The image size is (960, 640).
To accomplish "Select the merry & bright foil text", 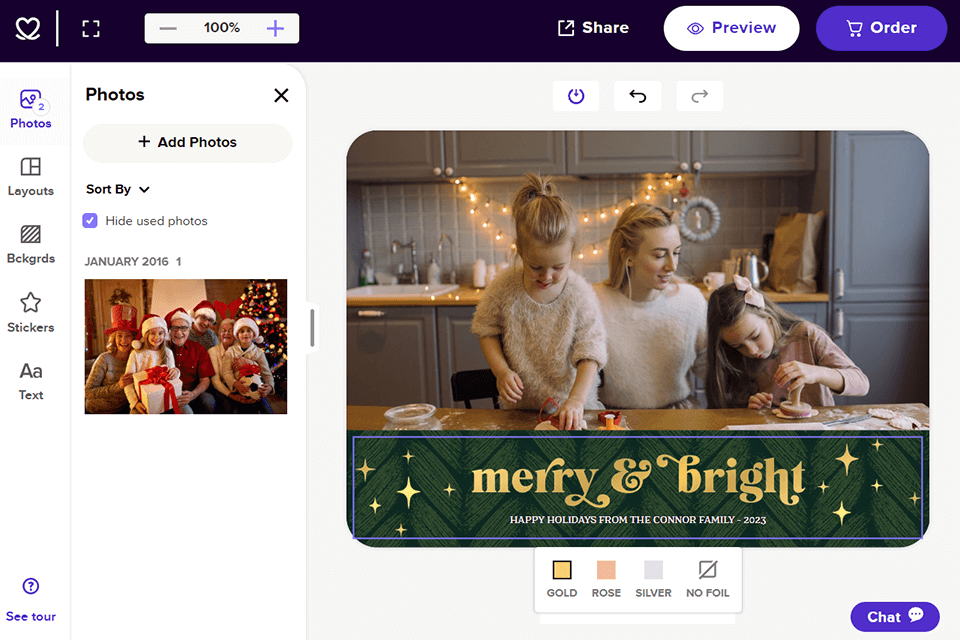I will (x=637, y=480).
